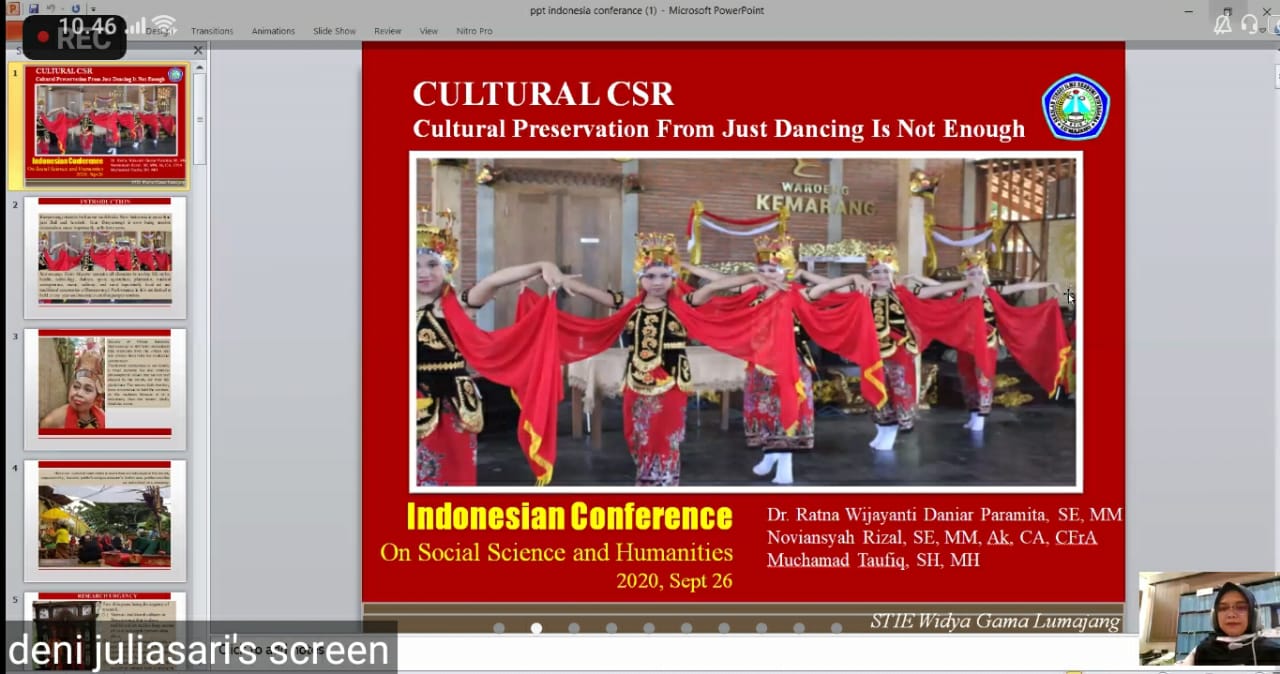Viewport: 1280px width, 674px height.
Task: Click the Redo icon in quick access toolbar
Action: pos(76,9)
